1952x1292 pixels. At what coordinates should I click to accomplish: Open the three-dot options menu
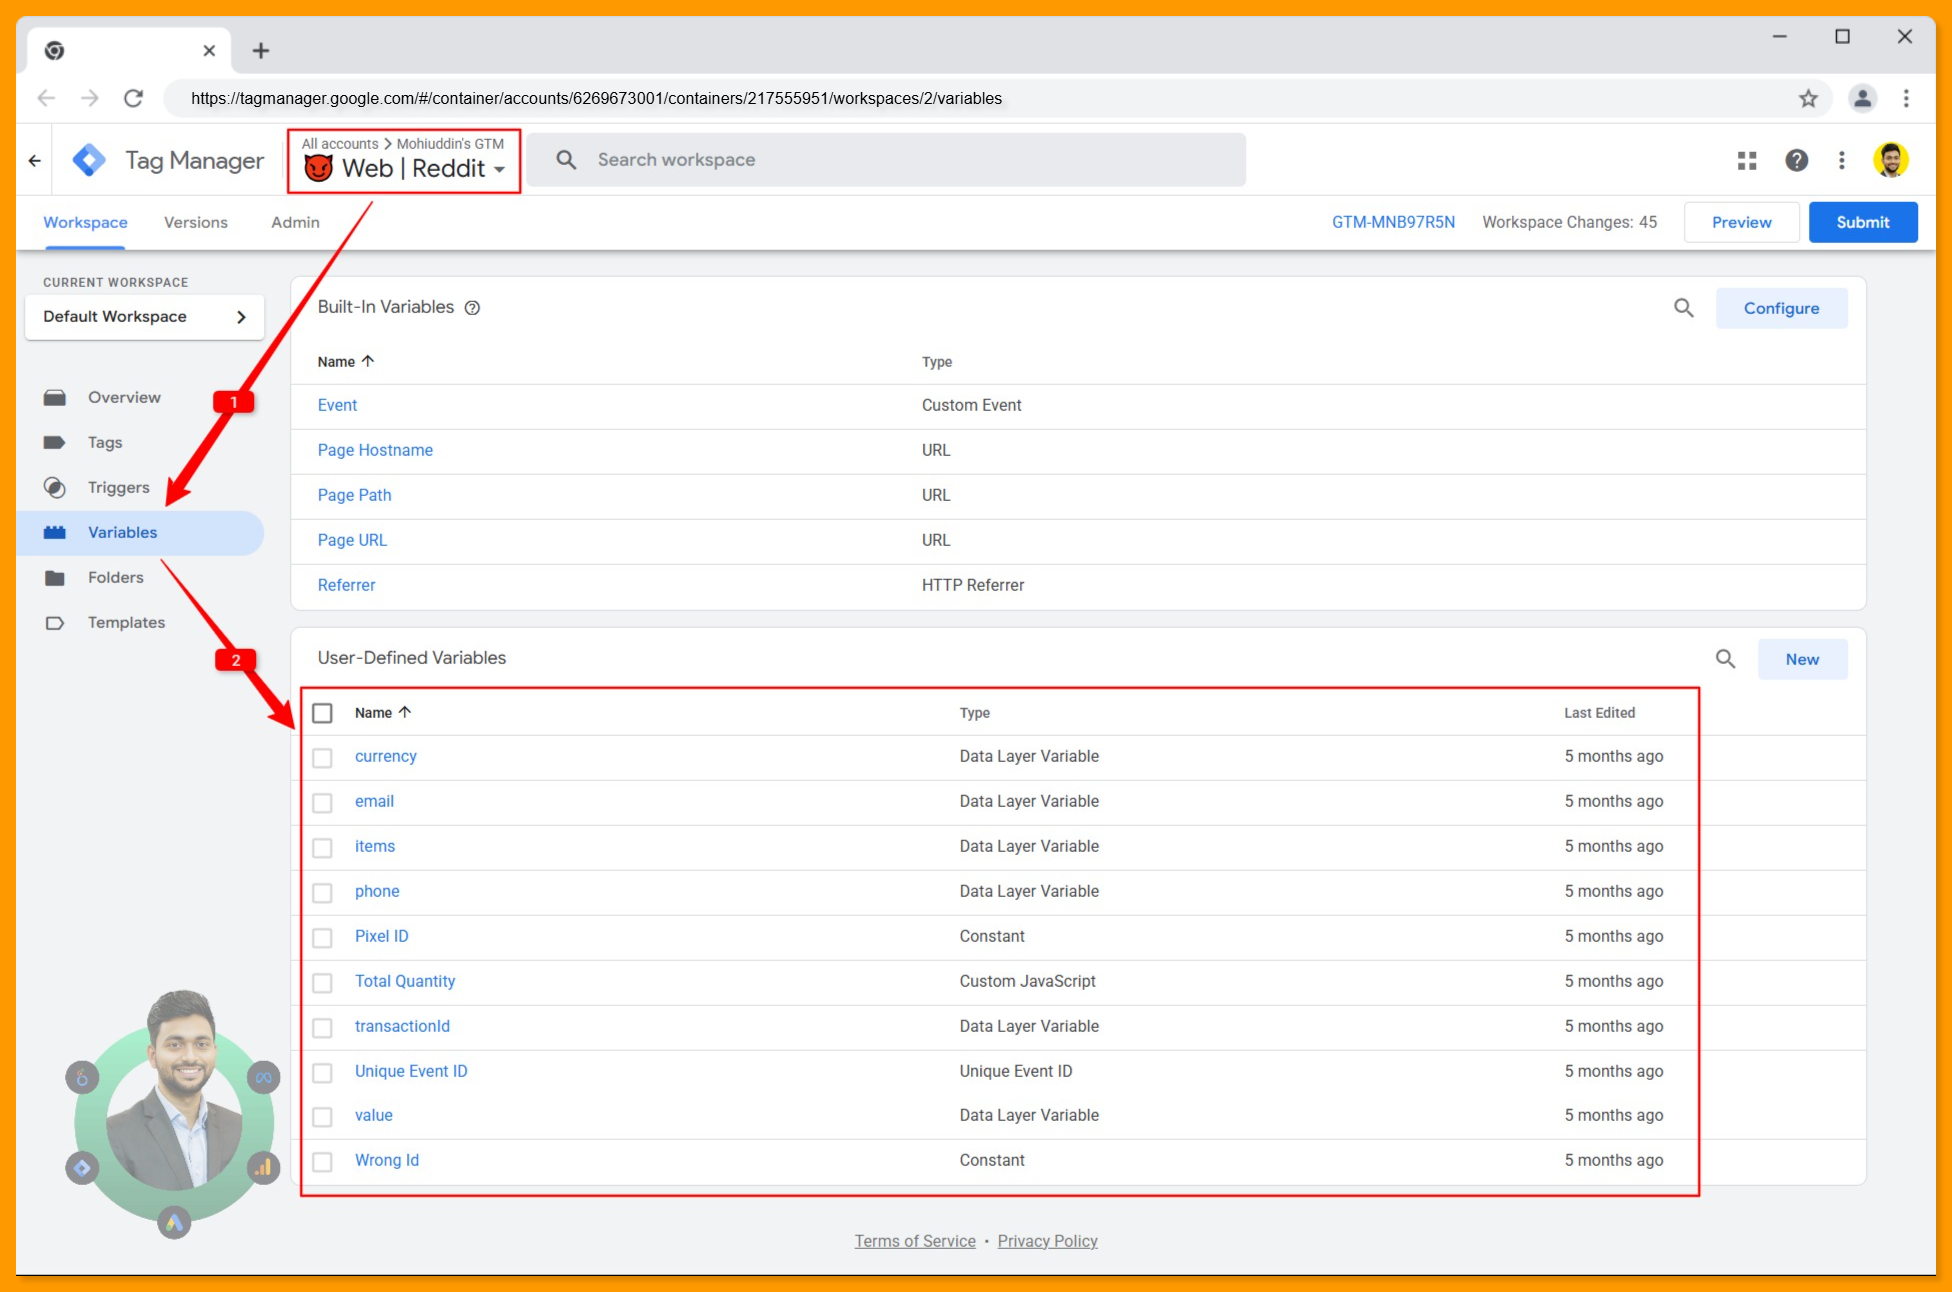pos(1842,159)
